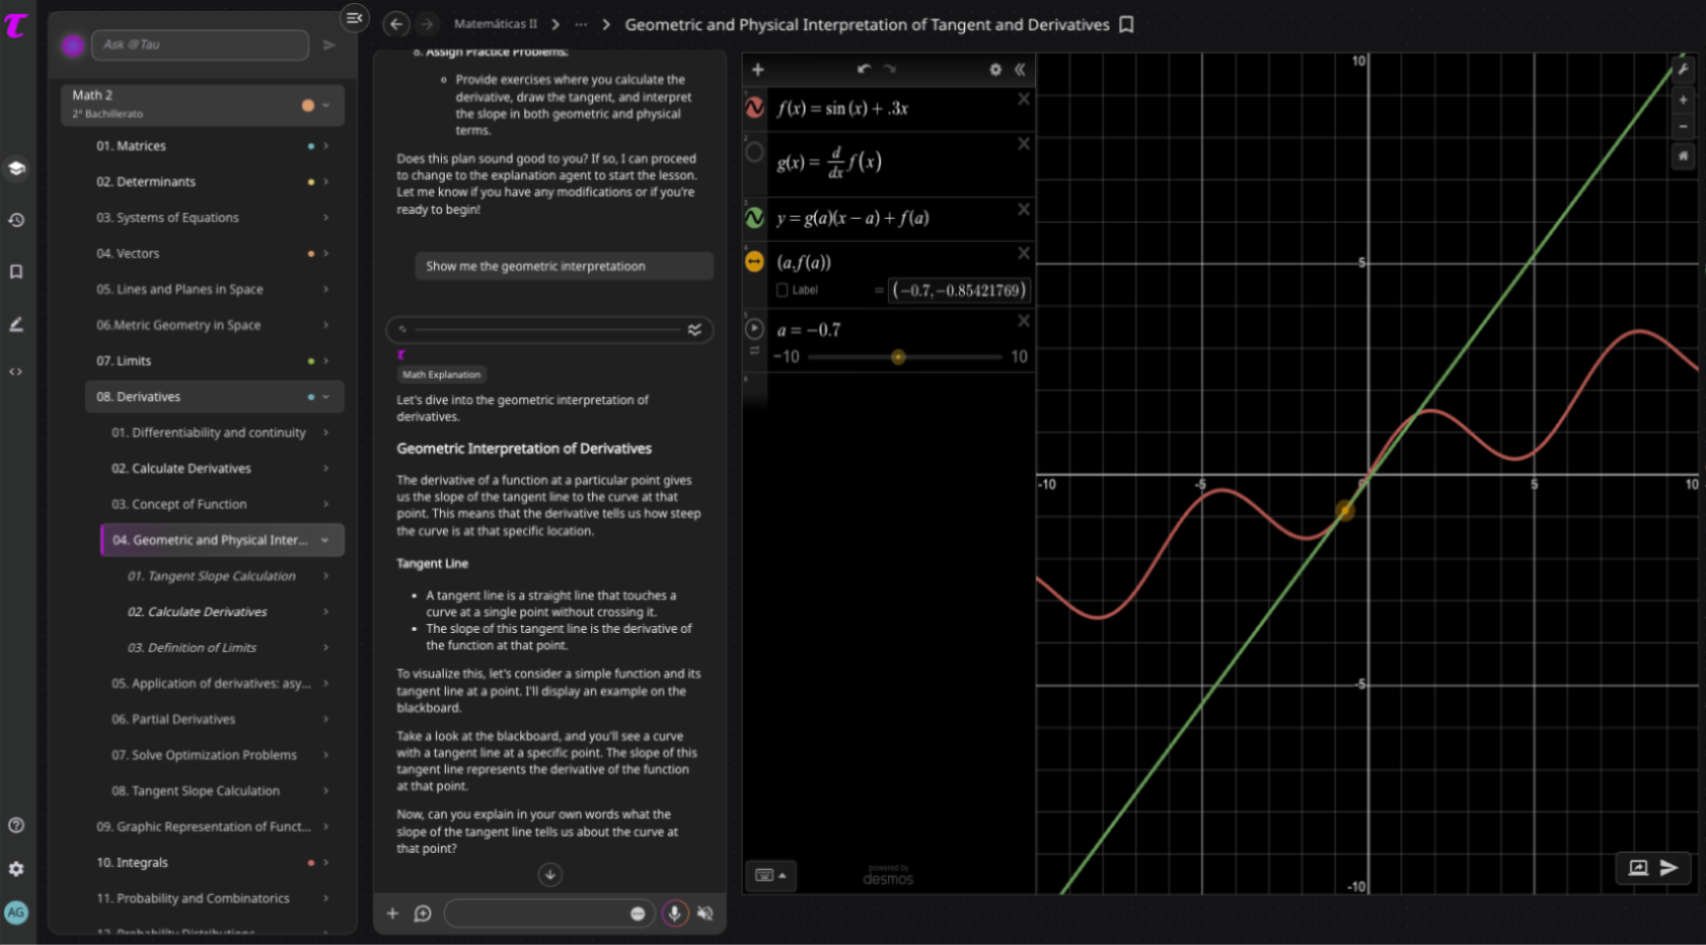The height and width of the screenshot is (945, 1706).
Task: Click the Matemáticas II breadcrumb link
Action: (x=495, y=24)
